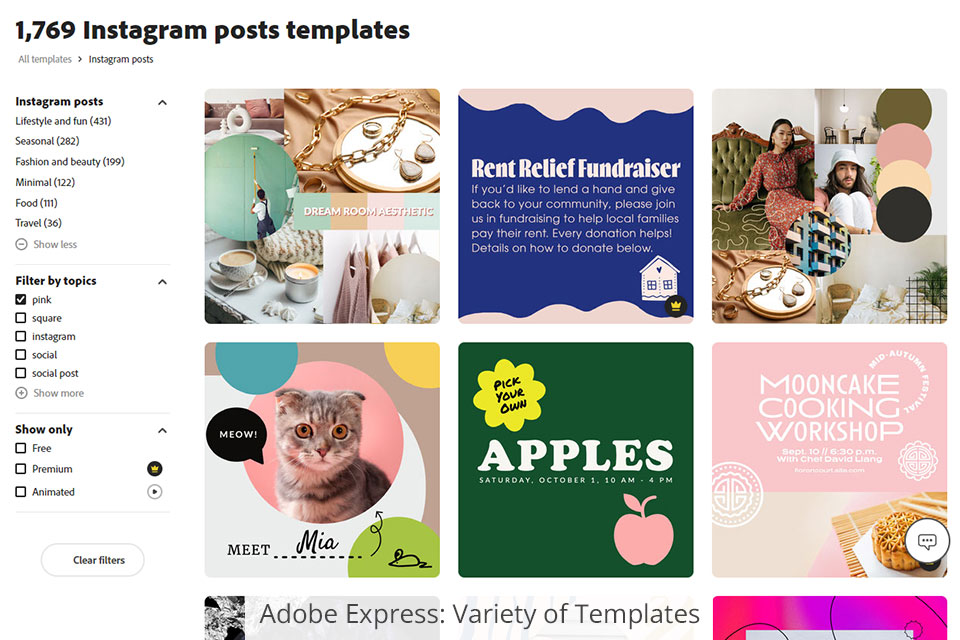Uncheck the pink topic filter
Screen dimensions: 960x640
click(21, 299)
